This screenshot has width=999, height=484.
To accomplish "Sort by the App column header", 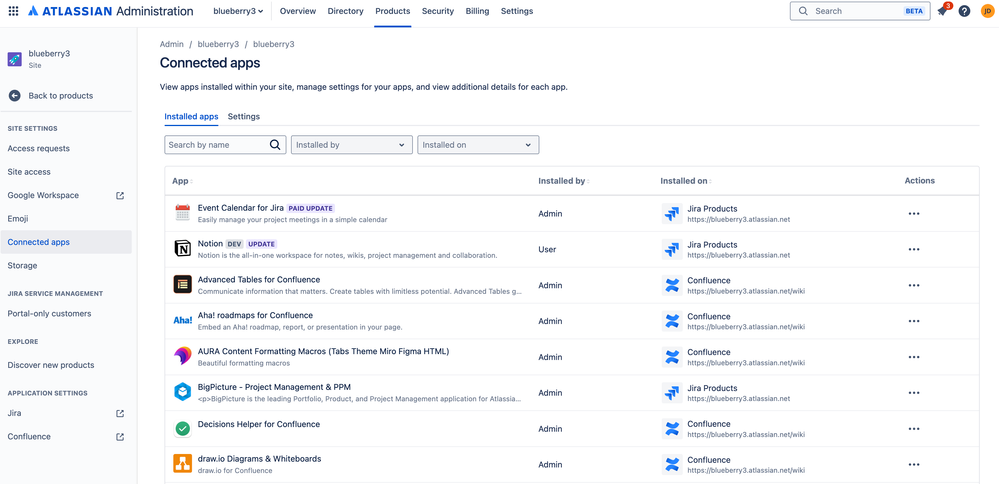I will tap(182, 181).
